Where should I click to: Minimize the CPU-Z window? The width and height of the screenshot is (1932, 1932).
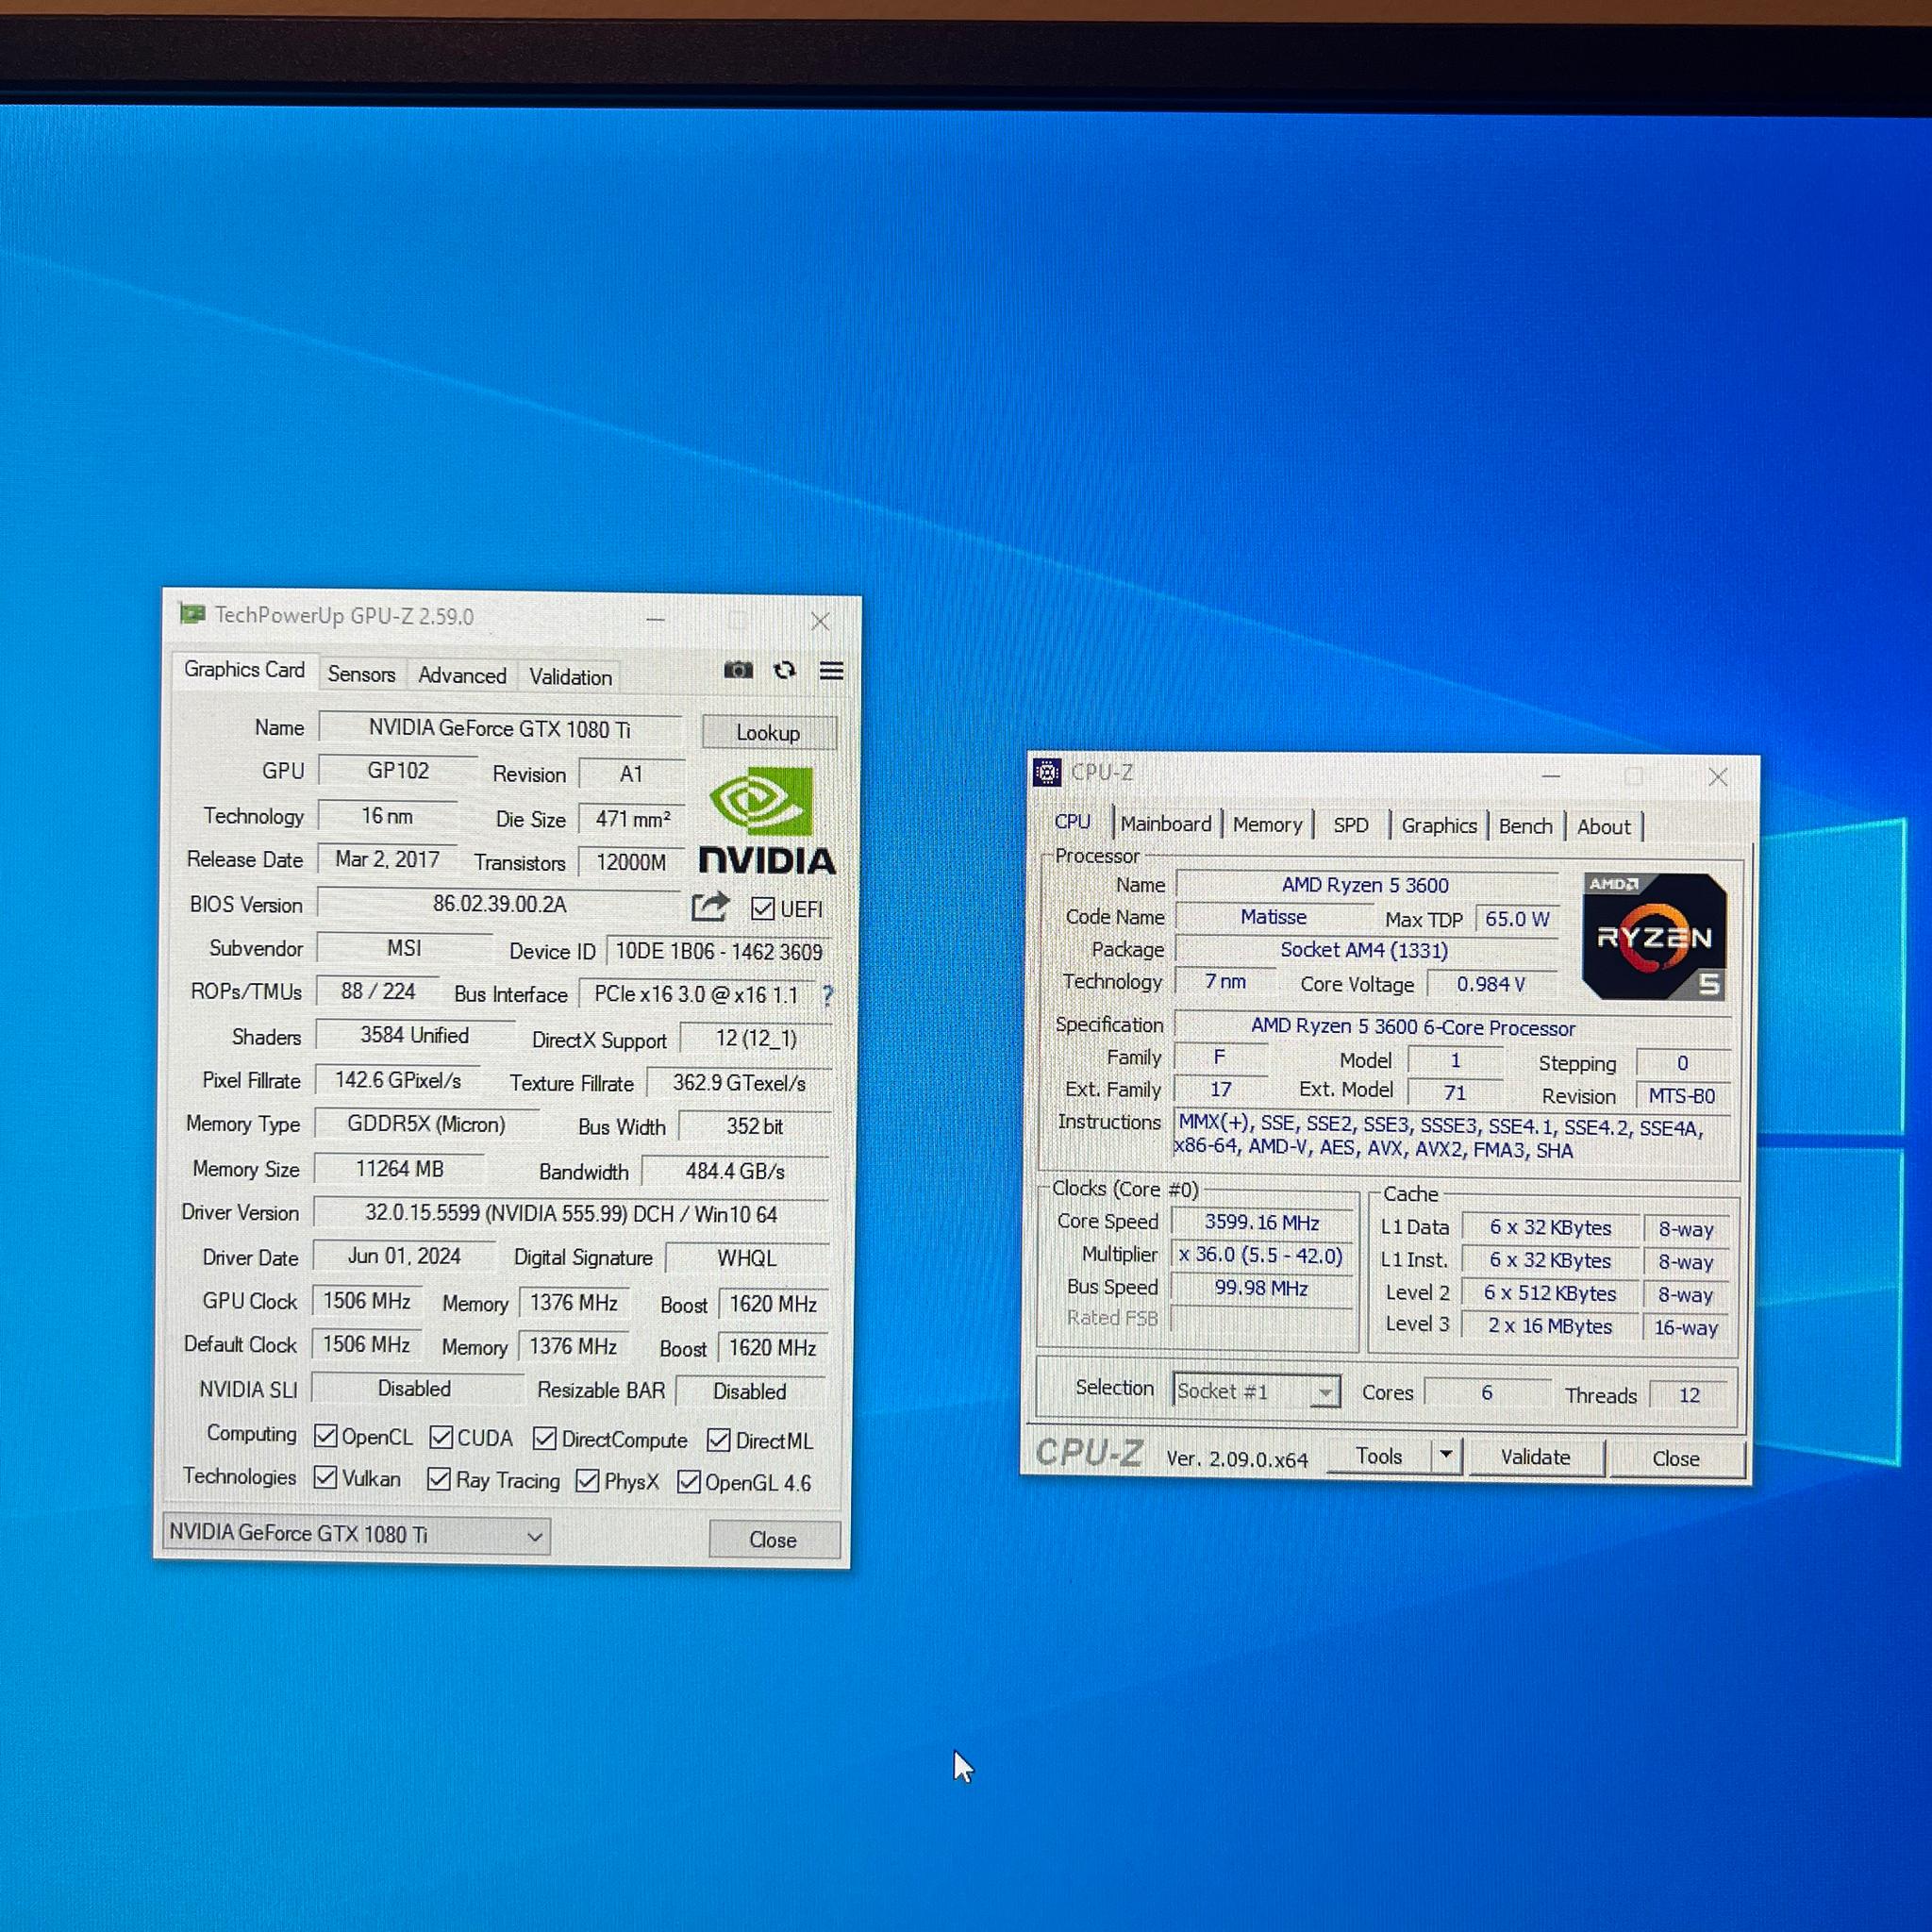(x=1551, y=775)
